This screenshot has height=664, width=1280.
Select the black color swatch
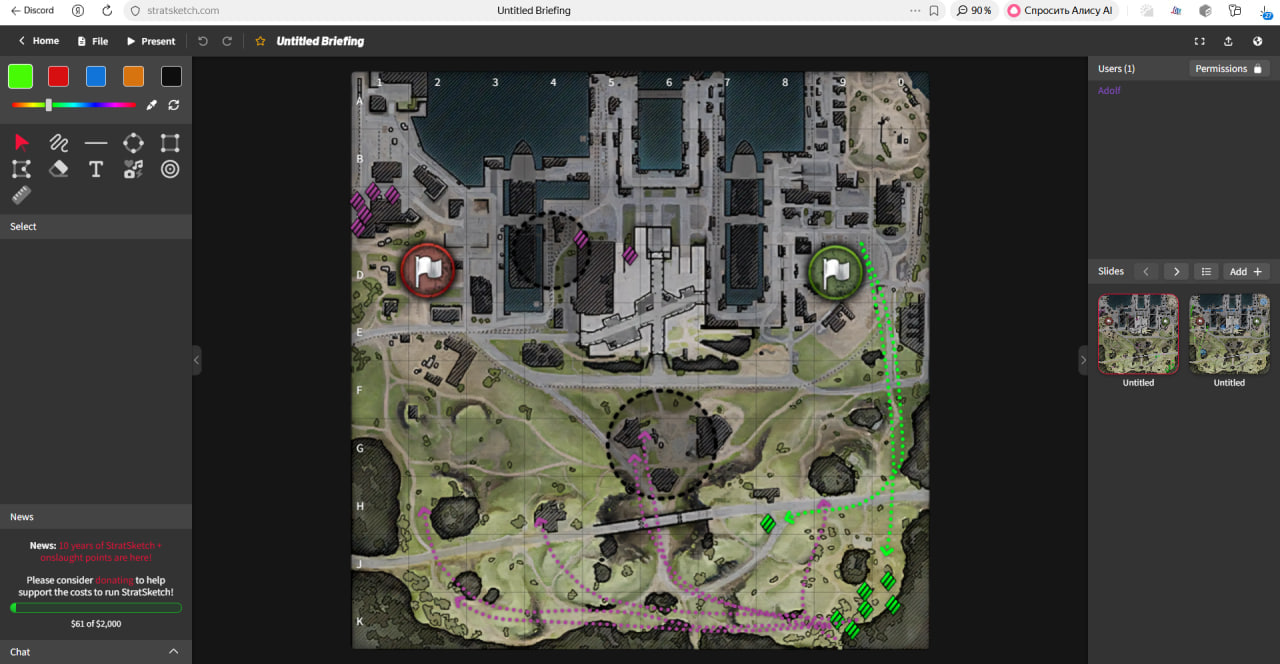pyautogui.click(x=171, y=76)
